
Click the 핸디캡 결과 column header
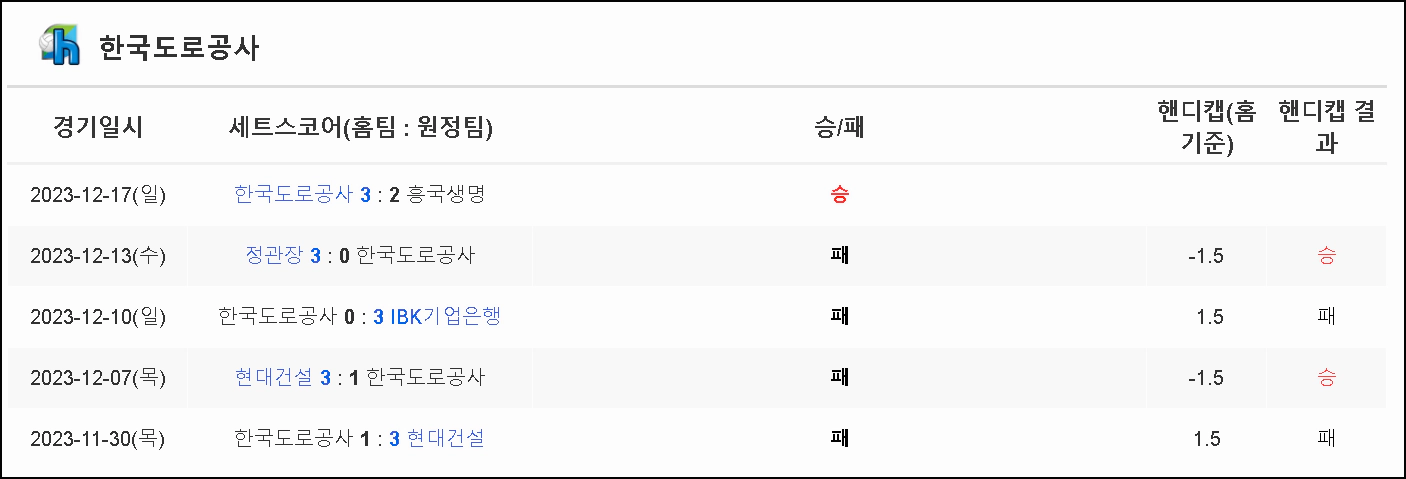click(x=1326, y=128)
